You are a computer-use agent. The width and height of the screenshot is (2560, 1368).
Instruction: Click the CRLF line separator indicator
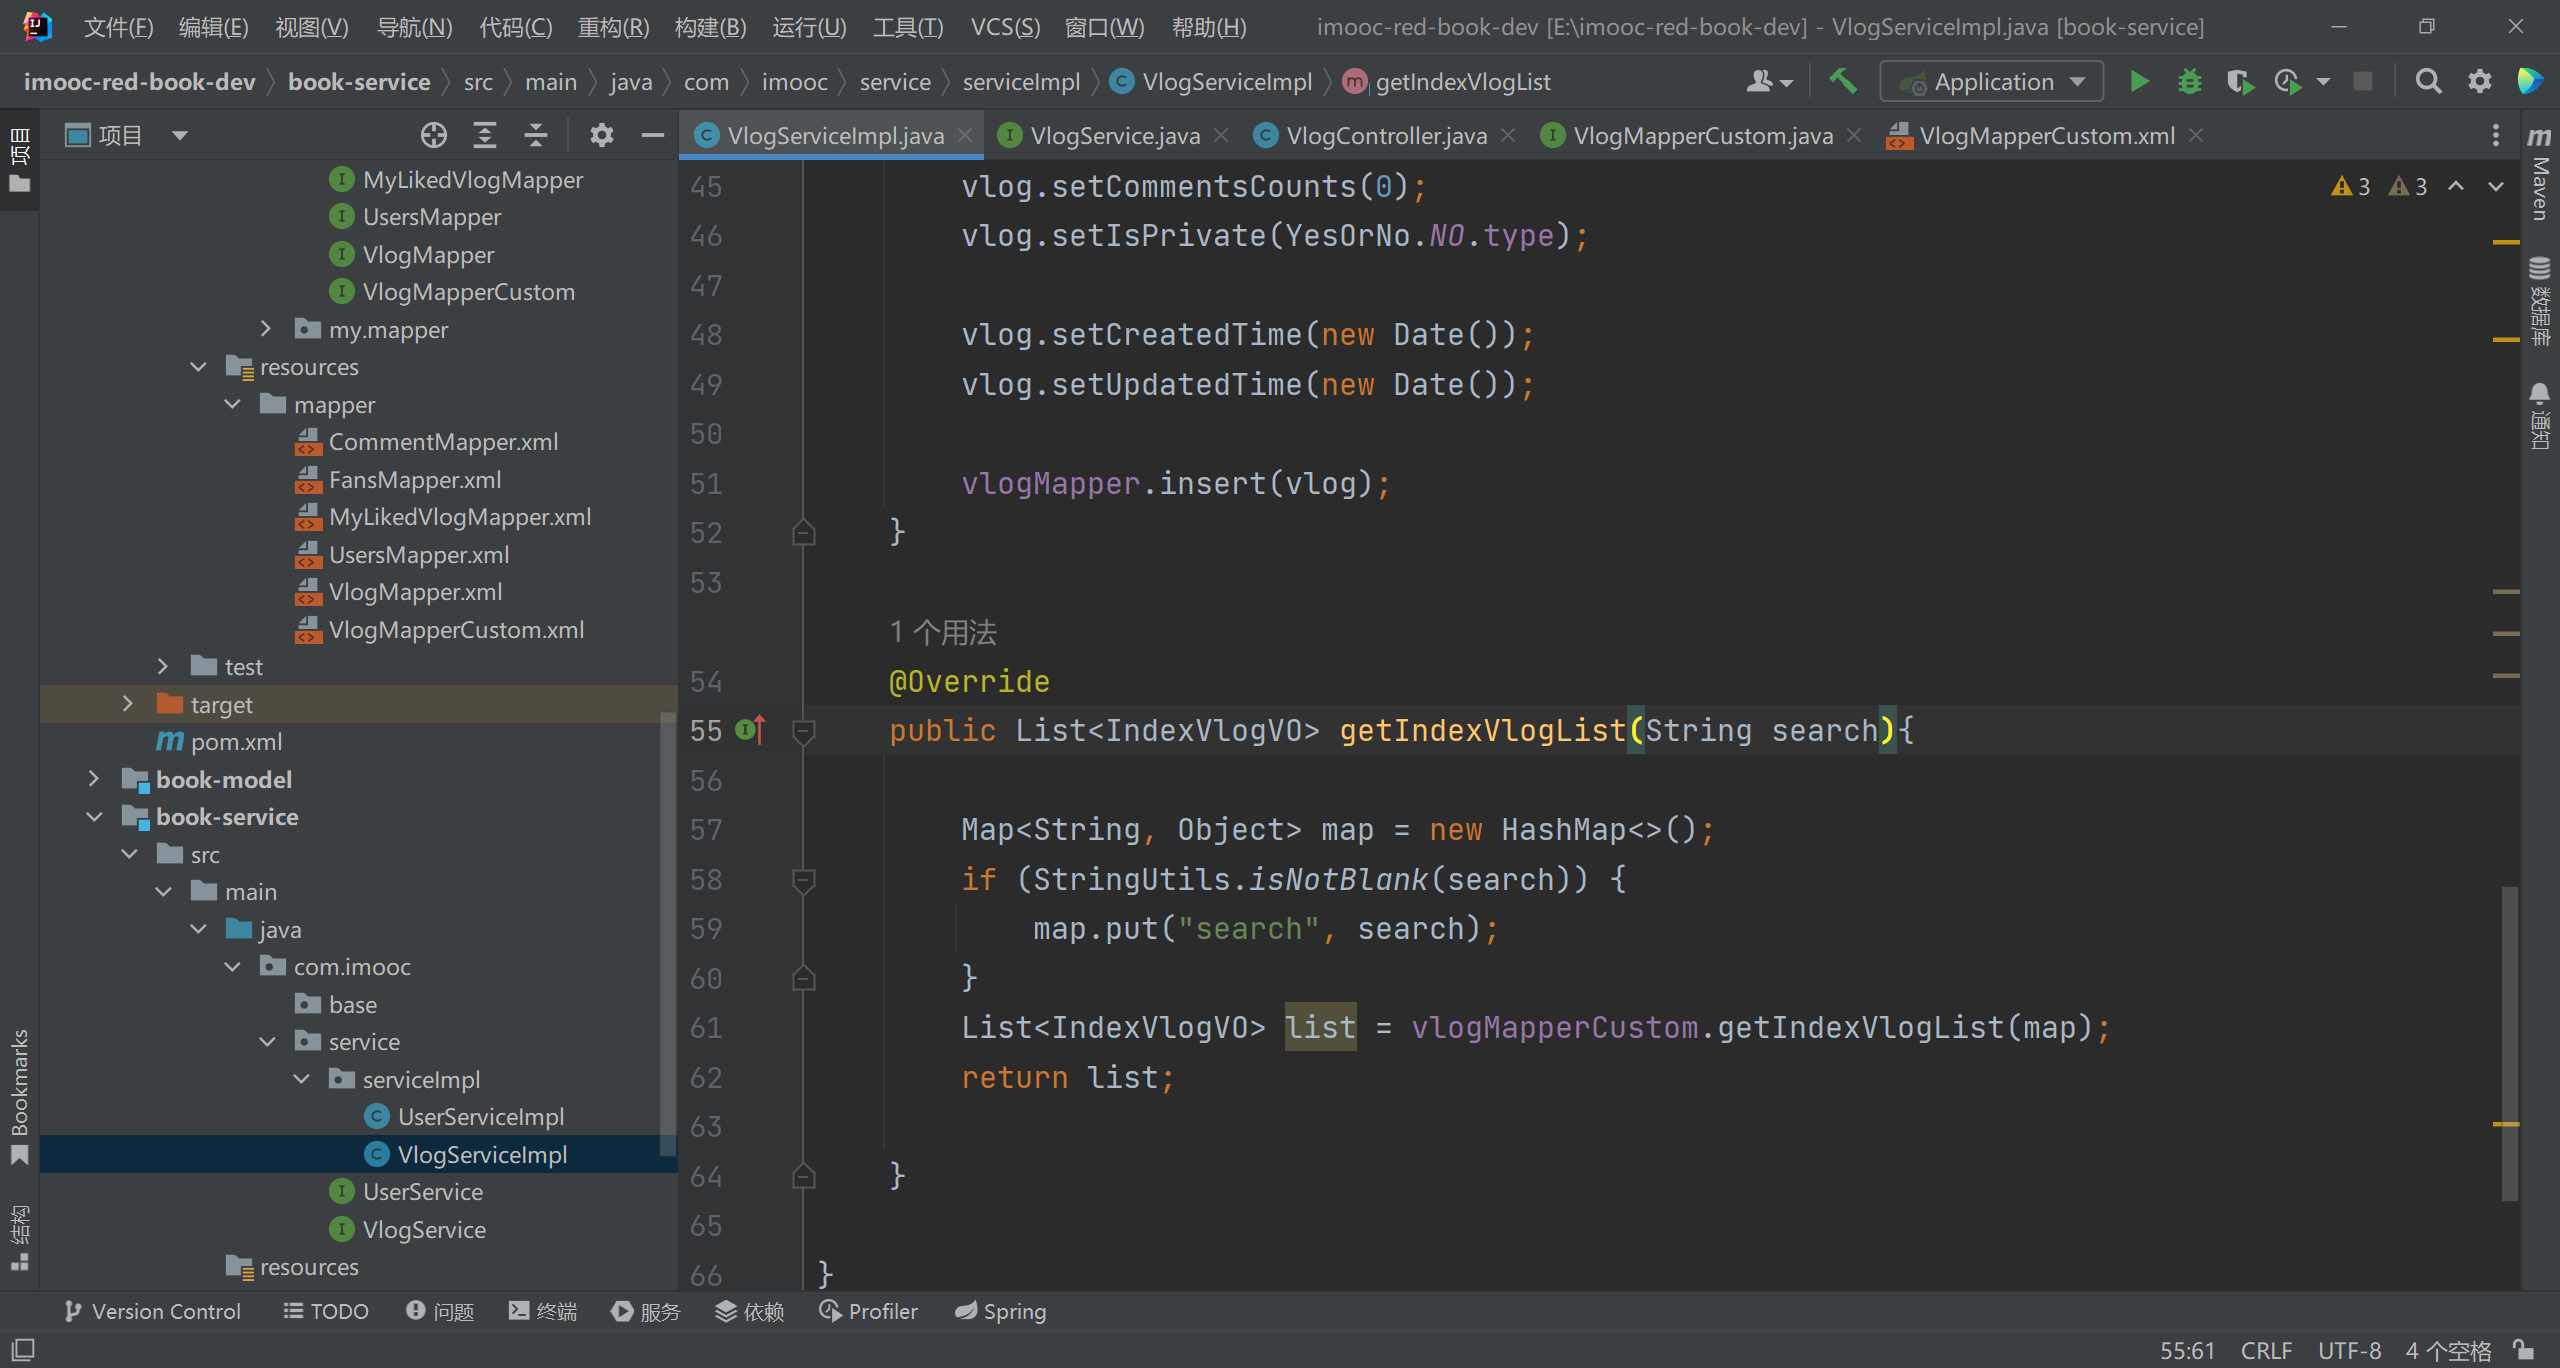pos(2266,1350)
